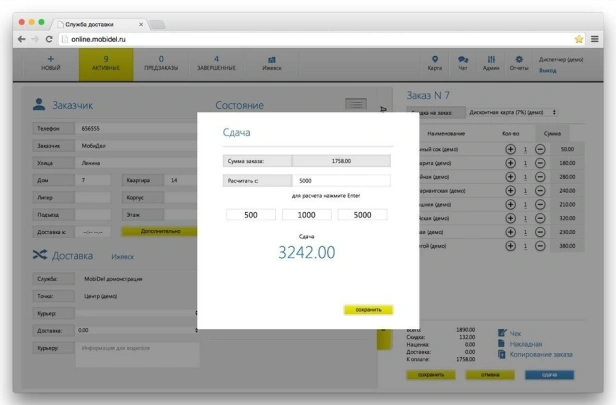Open the Чат chat icon

[x=463, y=59]
